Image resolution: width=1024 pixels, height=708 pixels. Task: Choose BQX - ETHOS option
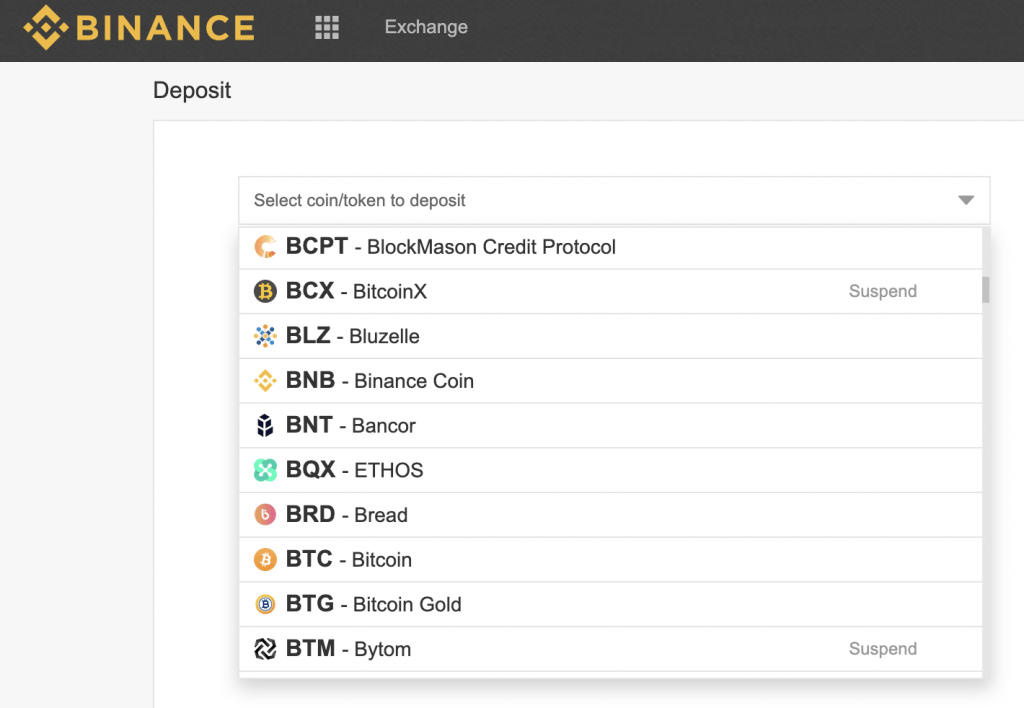[611, 470]
